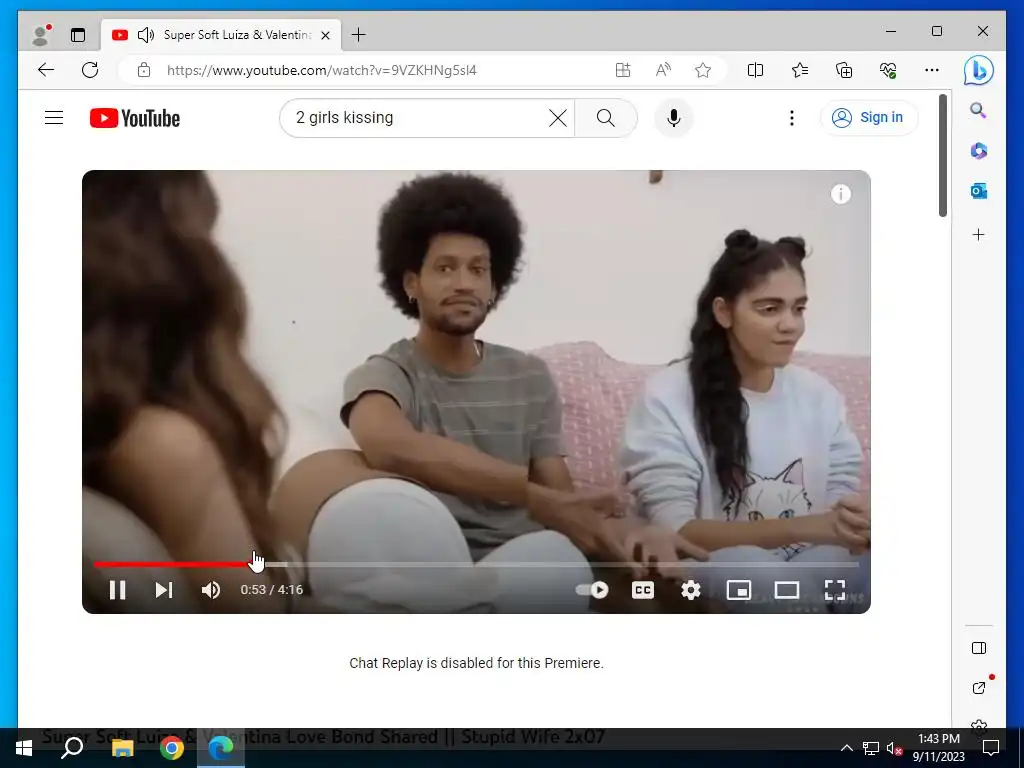Switch to miniplayer mode
The height and width of the screenshot is (768, 1024).
pos(739,590)
